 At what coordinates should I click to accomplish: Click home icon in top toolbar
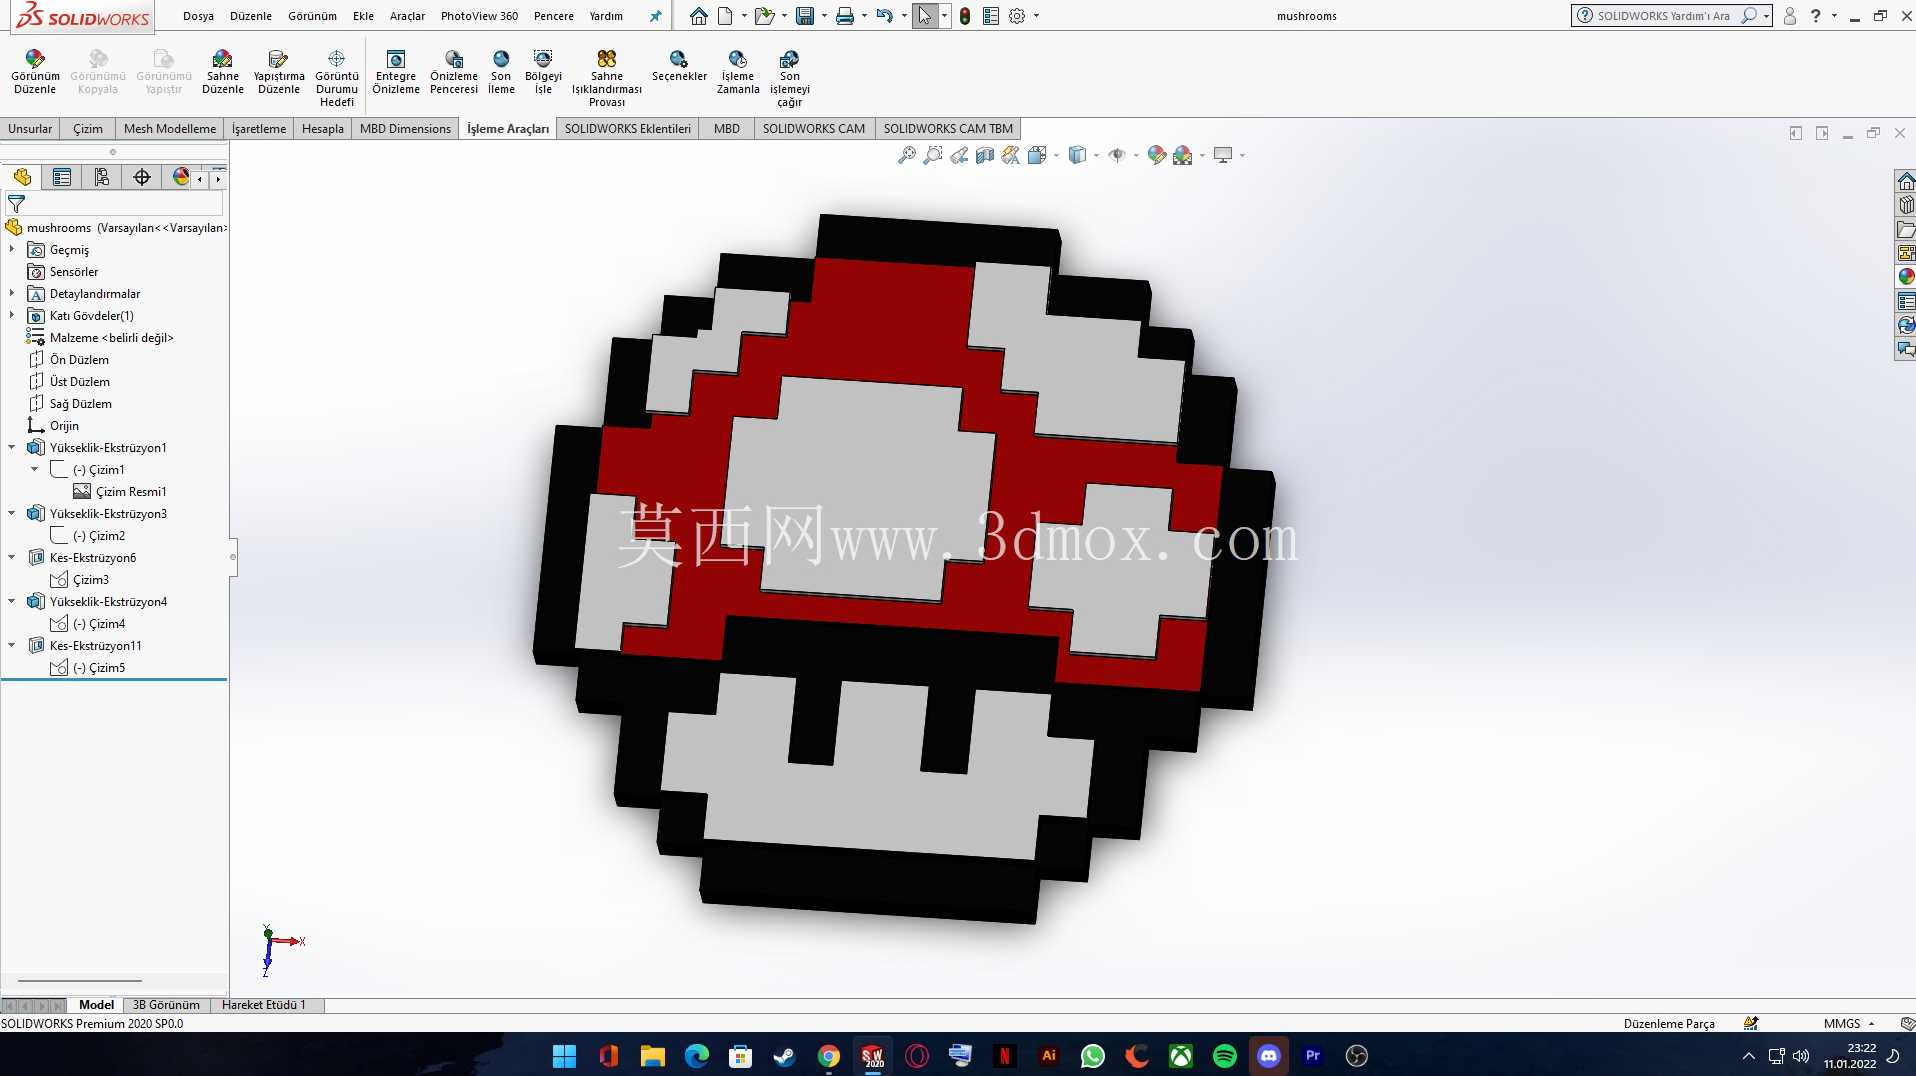pyautogui.click(x=699, y=16)
